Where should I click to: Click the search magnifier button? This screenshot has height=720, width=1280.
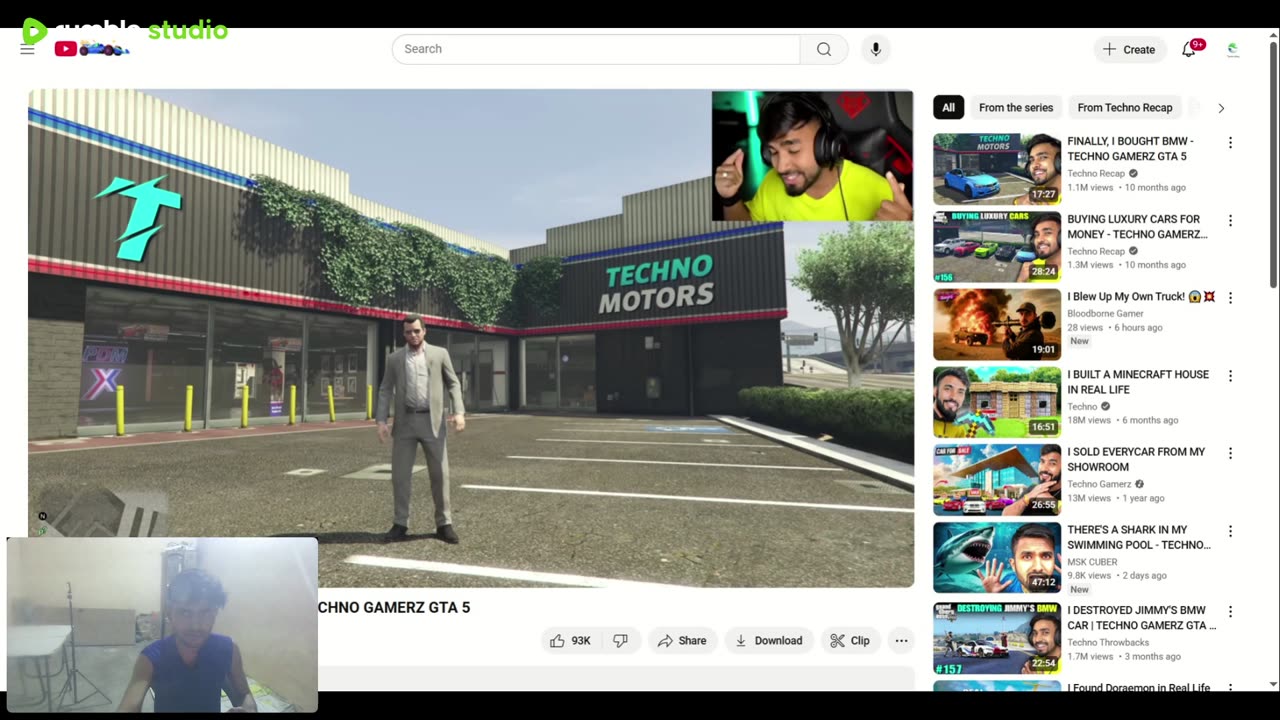coord(824,49)
